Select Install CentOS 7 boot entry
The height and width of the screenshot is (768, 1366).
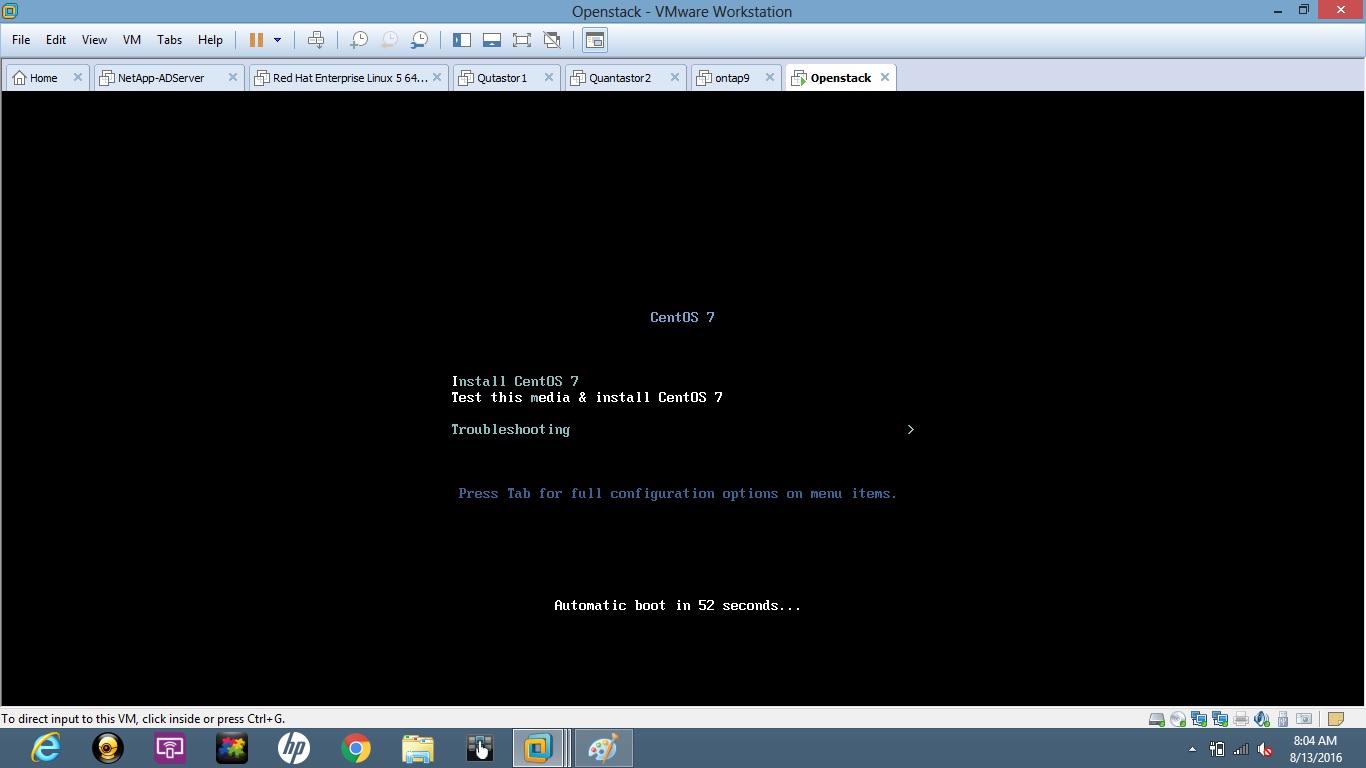pyautogui.click(x=515, y=381)
